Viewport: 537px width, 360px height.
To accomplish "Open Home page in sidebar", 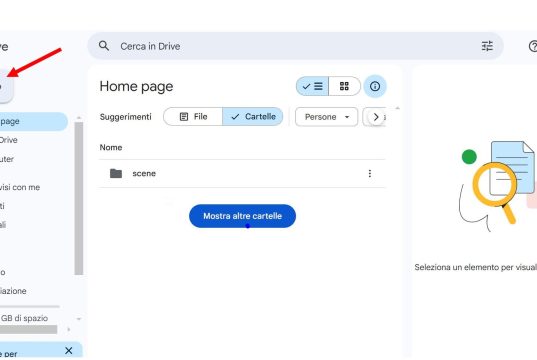I will [x=33, y=121].
